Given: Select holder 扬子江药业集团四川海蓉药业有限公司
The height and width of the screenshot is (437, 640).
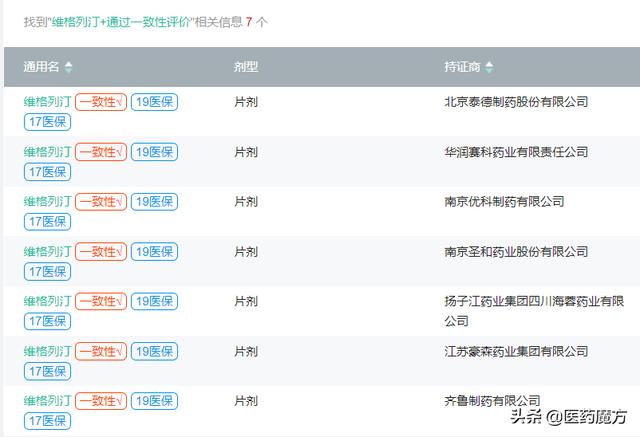Looking at the screenshot, I should (534, 311).
